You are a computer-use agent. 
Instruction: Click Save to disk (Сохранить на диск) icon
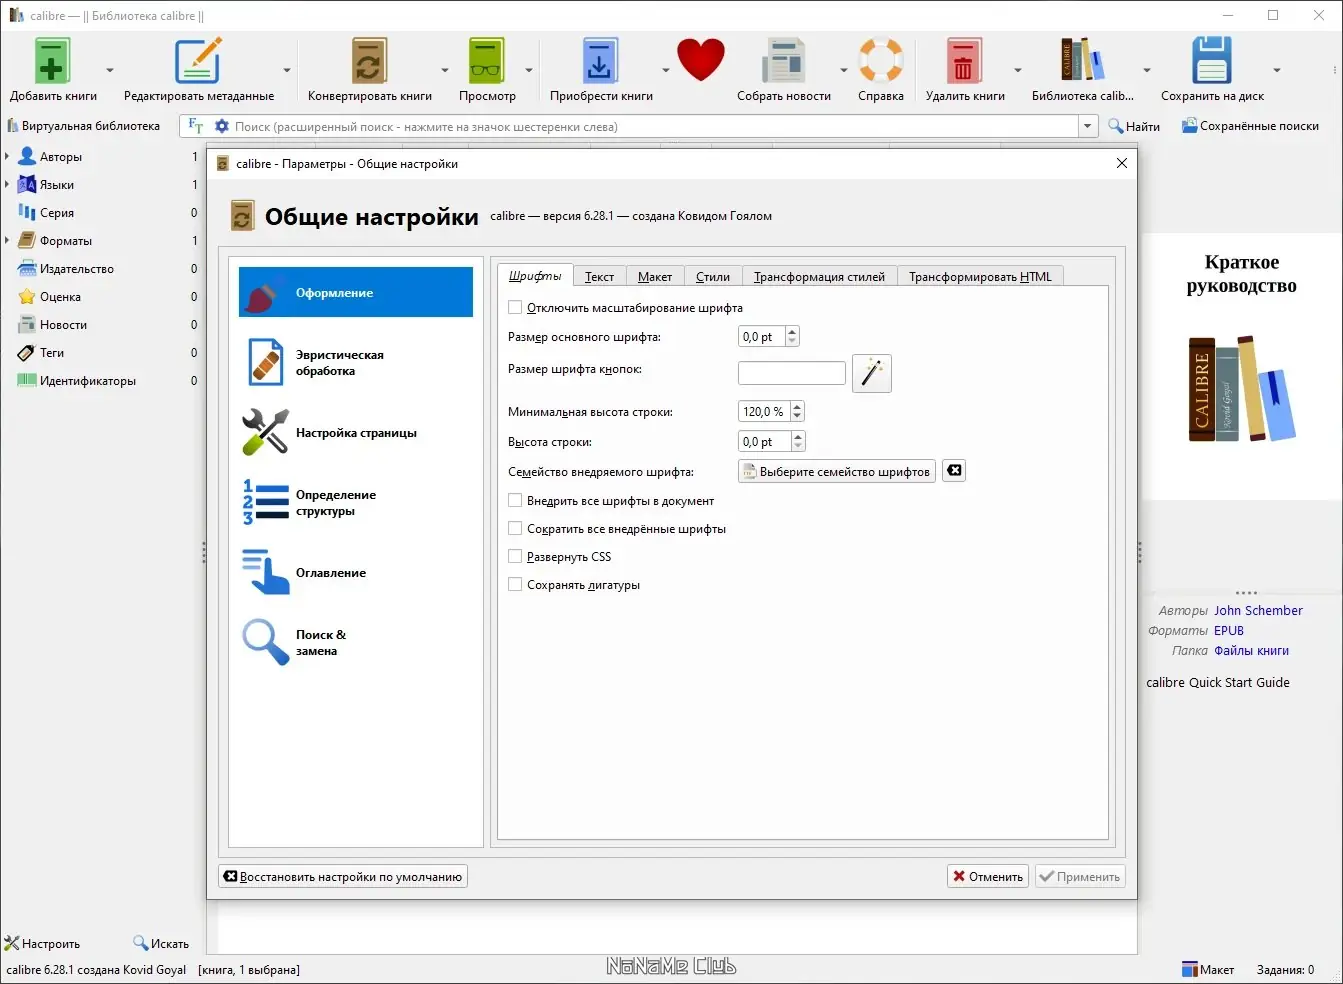(1212, 61)
